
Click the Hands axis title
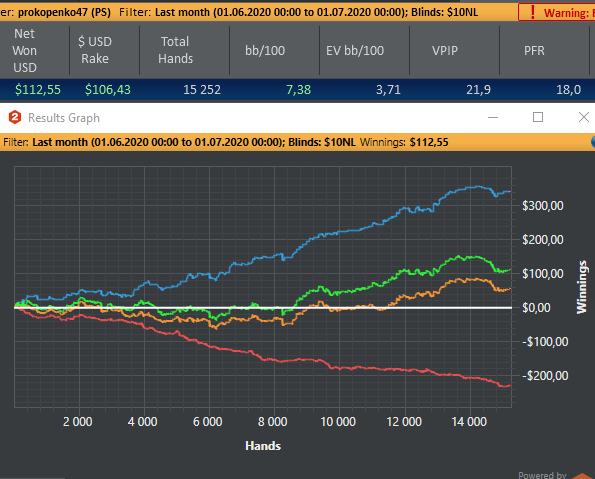coord(263,446)
